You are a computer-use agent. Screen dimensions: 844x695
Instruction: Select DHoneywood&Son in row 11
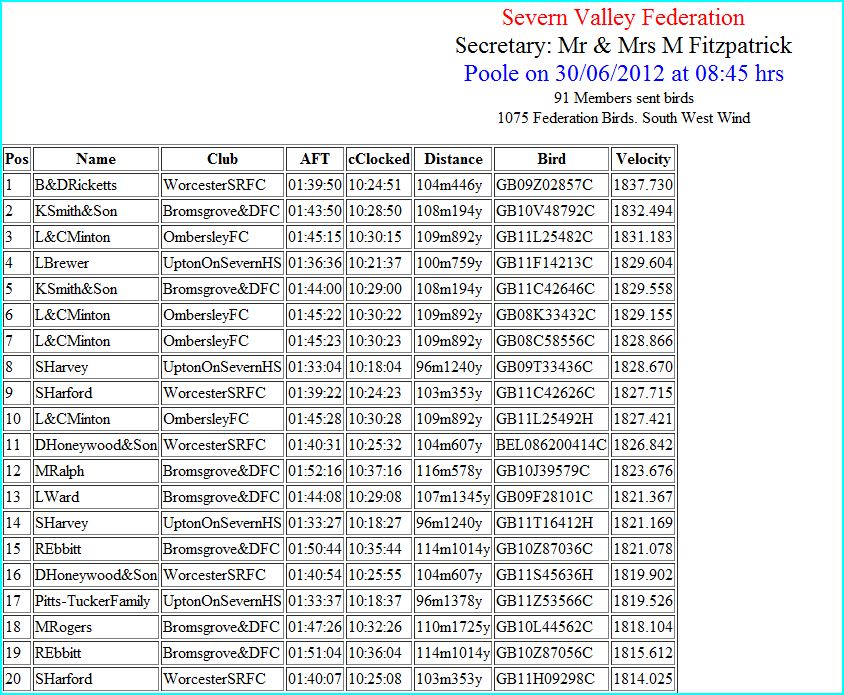click(96, 445)
